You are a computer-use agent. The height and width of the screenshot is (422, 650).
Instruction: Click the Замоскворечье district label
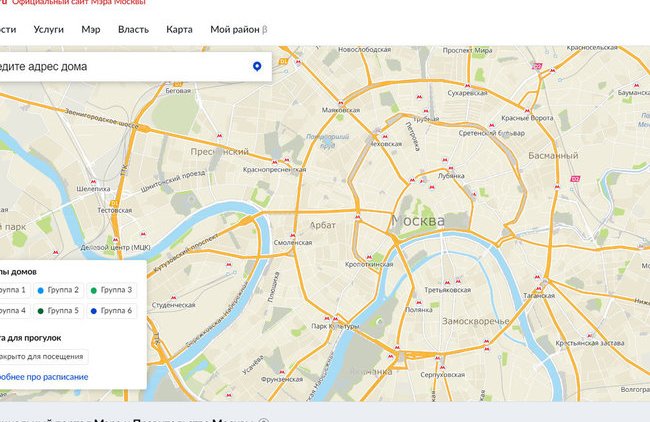[475, 321]
